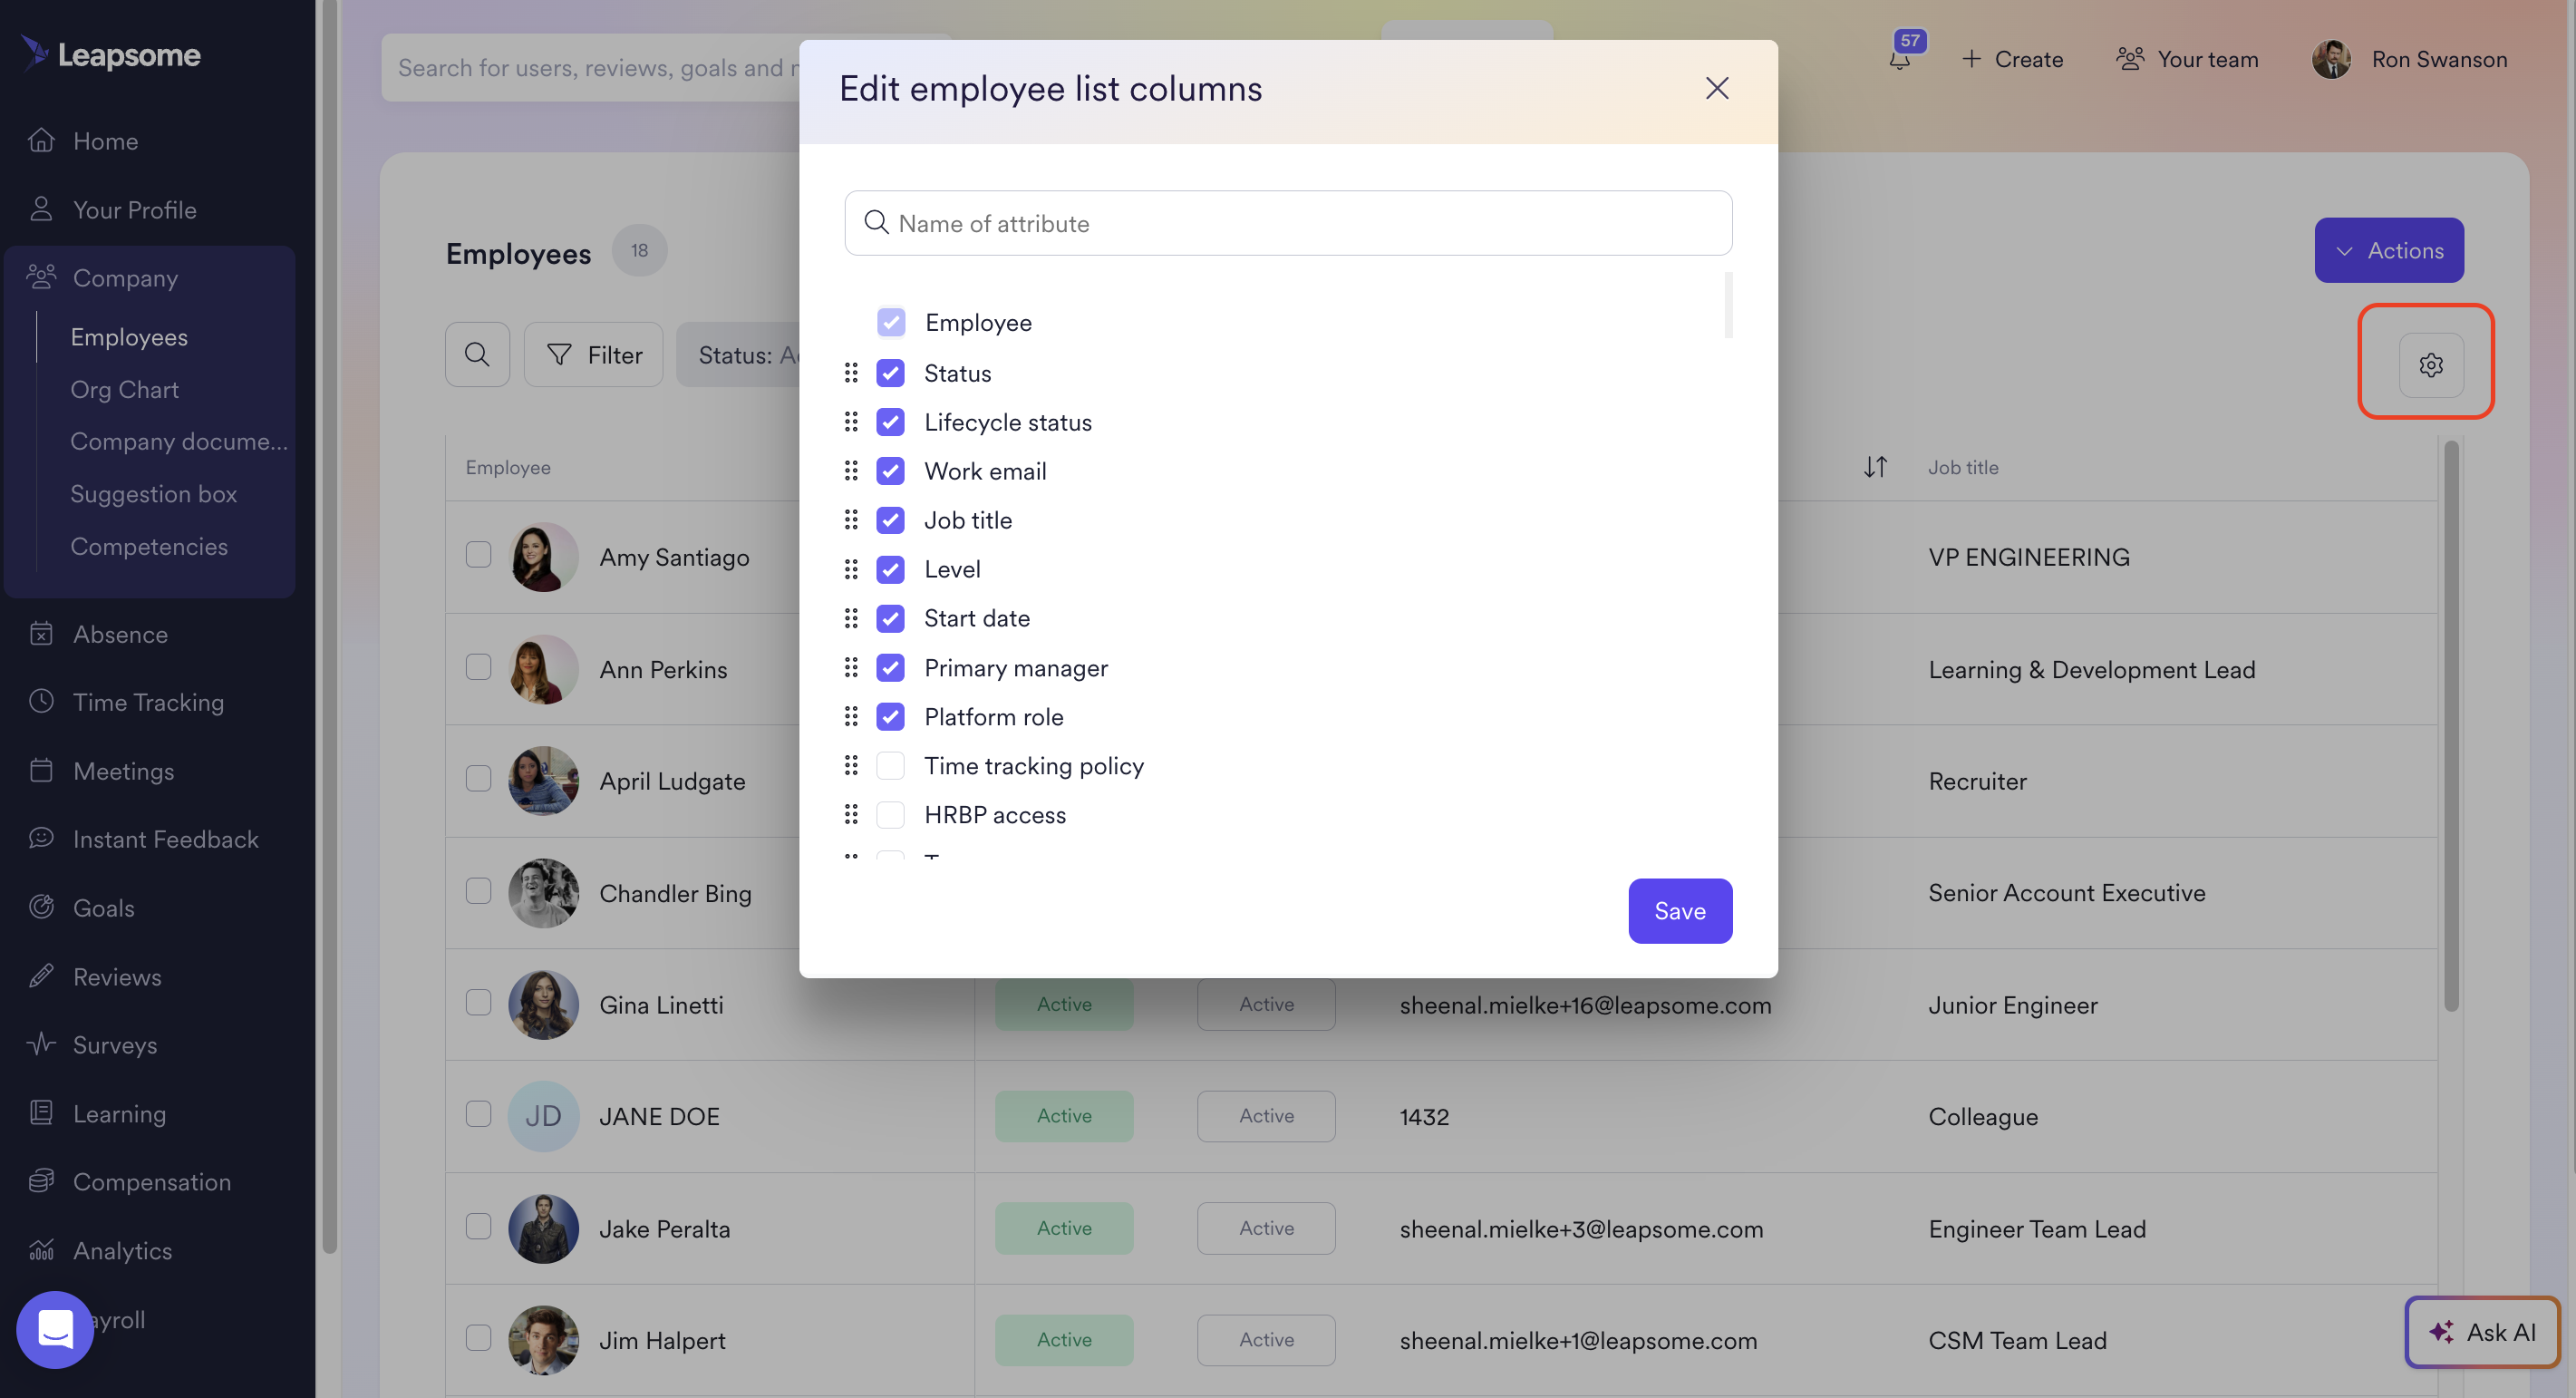Click the Home icon in the sidebar

pos(42,140)
